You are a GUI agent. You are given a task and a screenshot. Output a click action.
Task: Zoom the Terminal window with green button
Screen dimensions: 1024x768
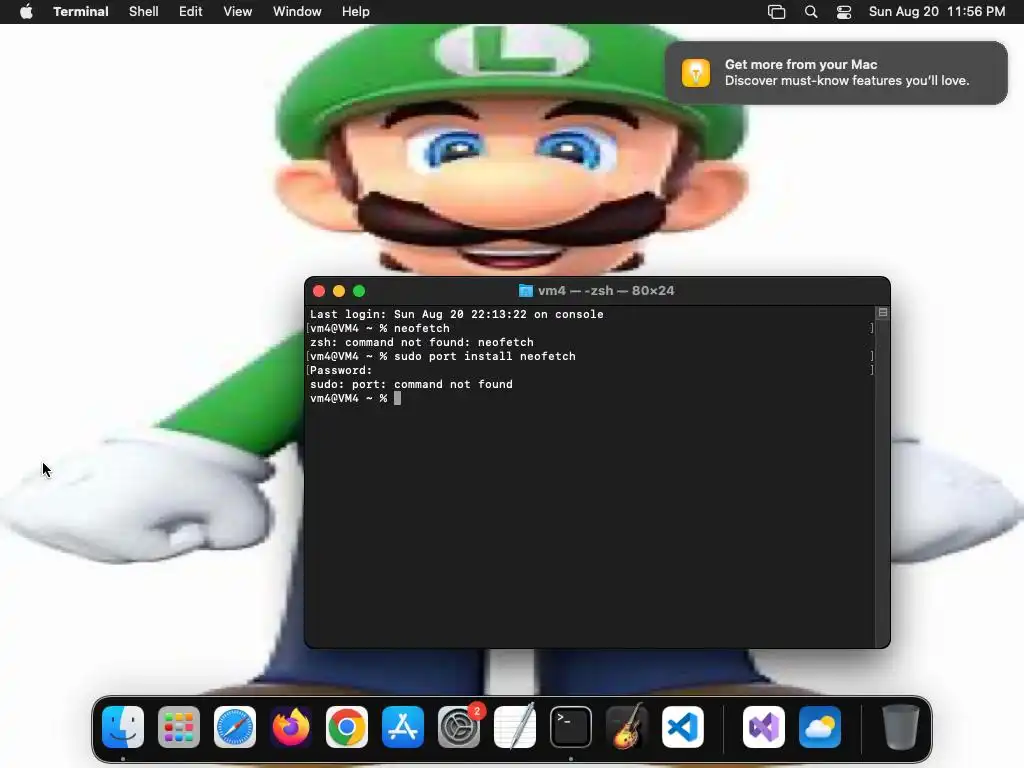pyautogui.click(x=359, y=291)
